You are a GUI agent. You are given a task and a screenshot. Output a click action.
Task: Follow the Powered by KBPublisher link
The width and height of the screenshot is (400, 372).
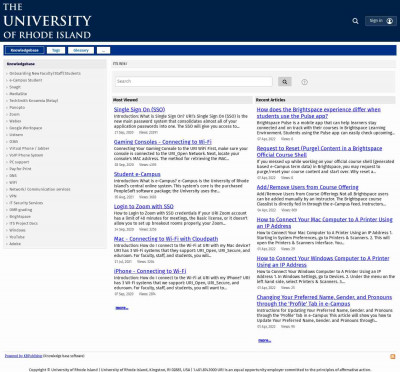point(23,356)
